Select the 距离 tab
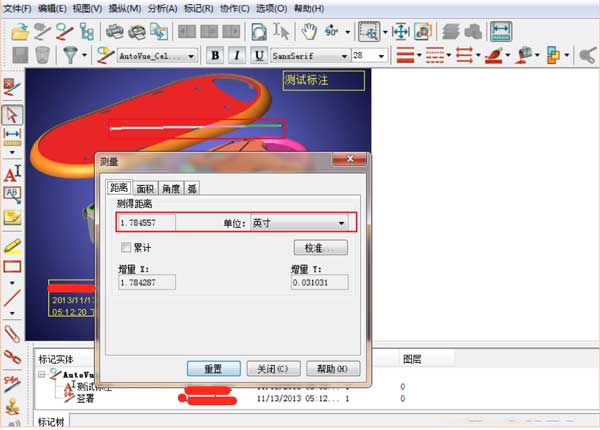The image size is (600, 430). click(x=119, y=187)
